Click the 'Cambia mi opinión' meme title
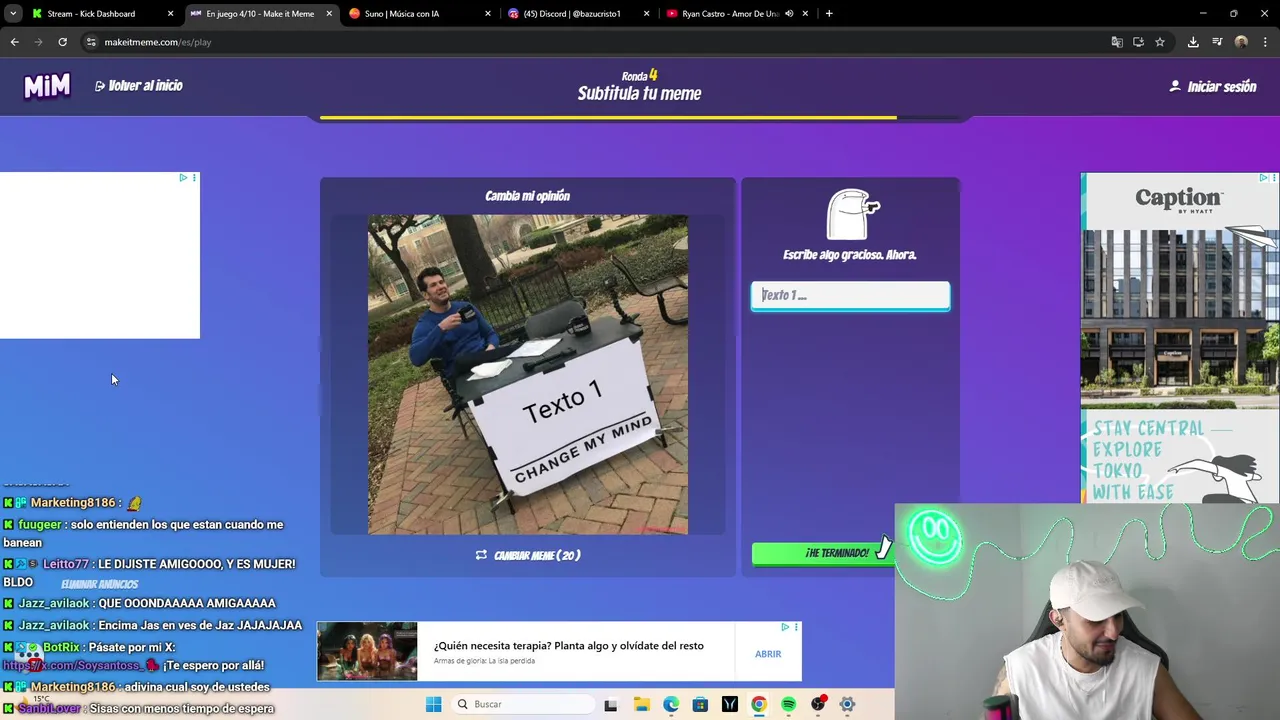 tap(527, 196)
